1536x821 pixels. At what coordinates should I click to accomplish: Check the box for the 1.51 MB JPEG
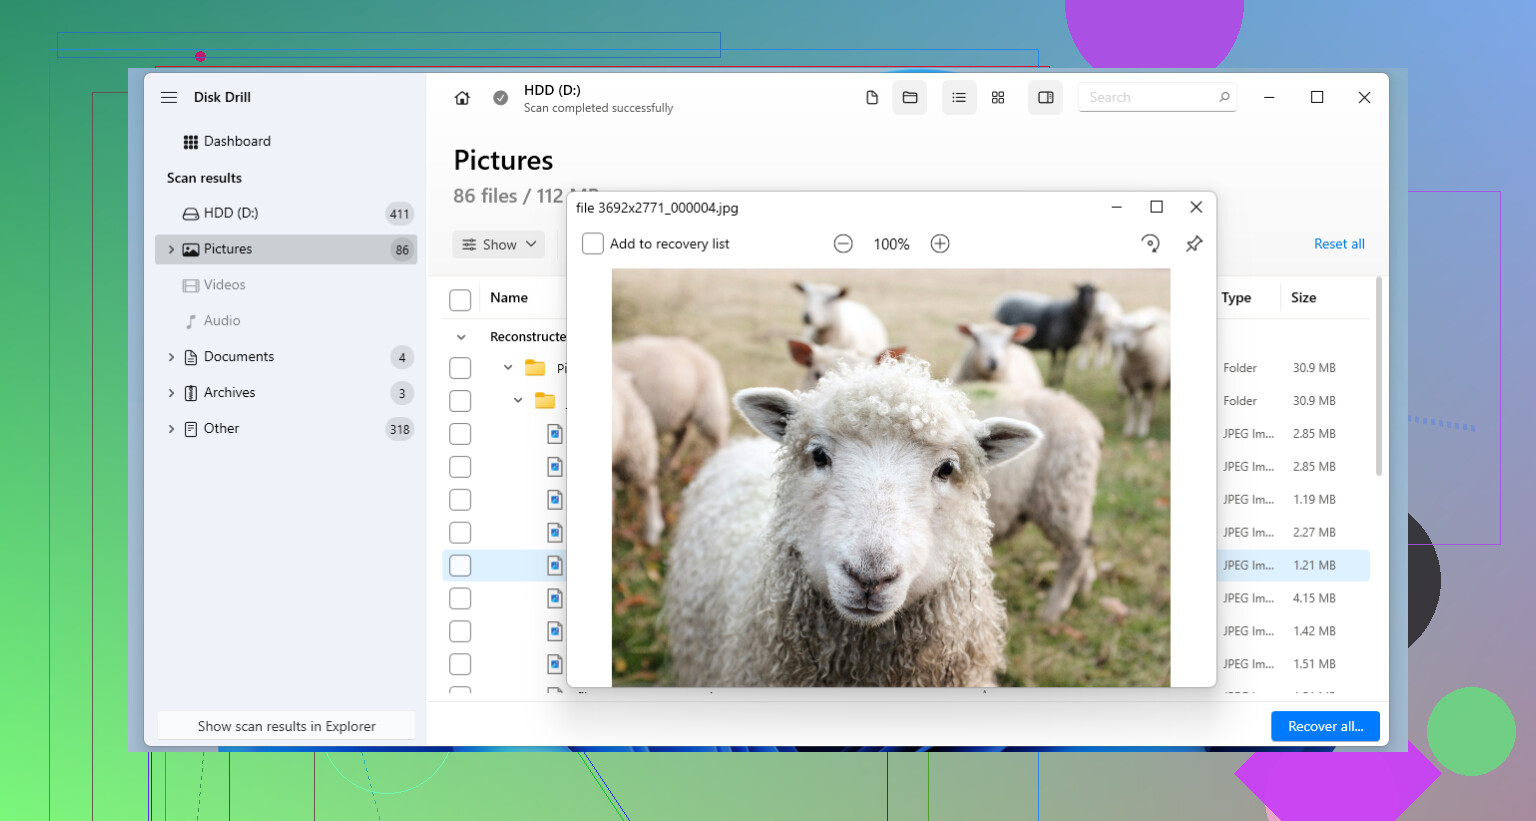point(460,665)
